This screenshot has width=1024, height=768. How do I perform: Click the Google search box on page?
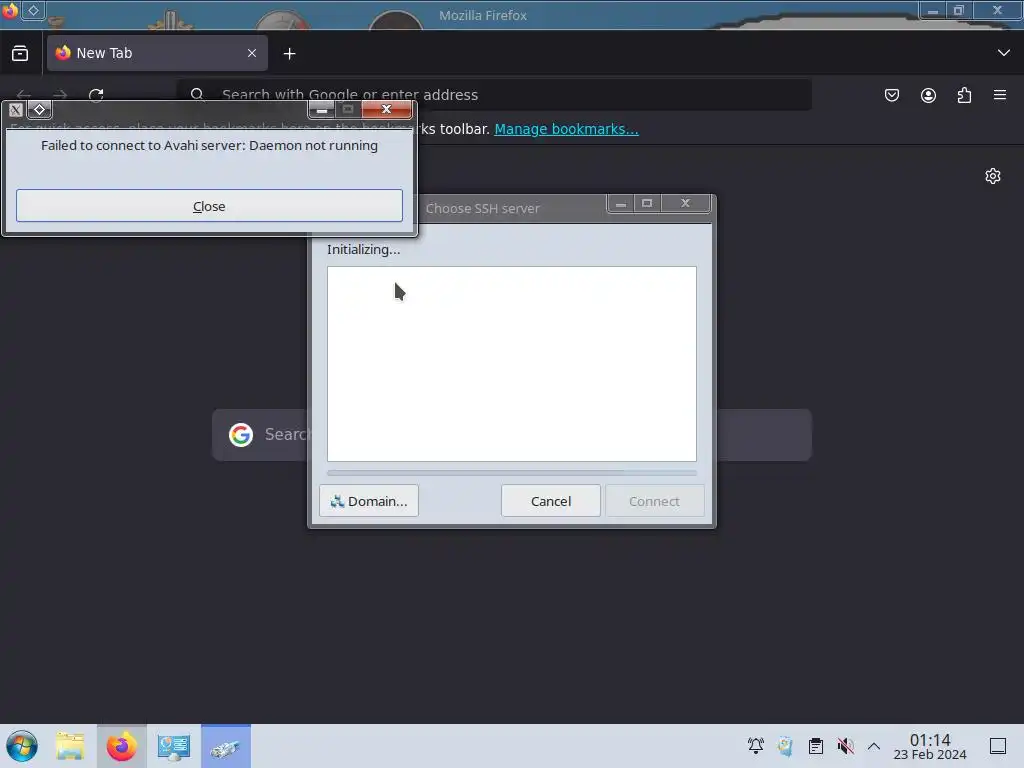(x=511, y=435)
